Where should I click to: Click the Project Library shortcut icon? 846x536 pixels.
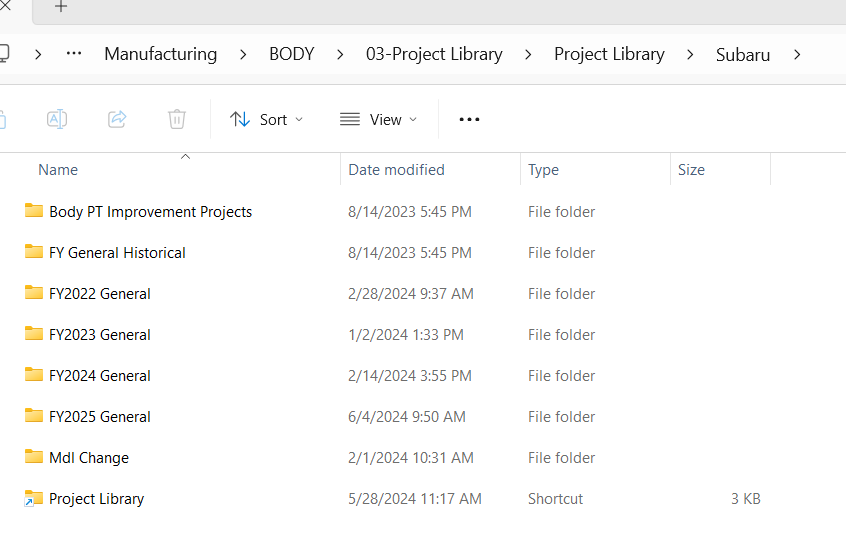34,498
